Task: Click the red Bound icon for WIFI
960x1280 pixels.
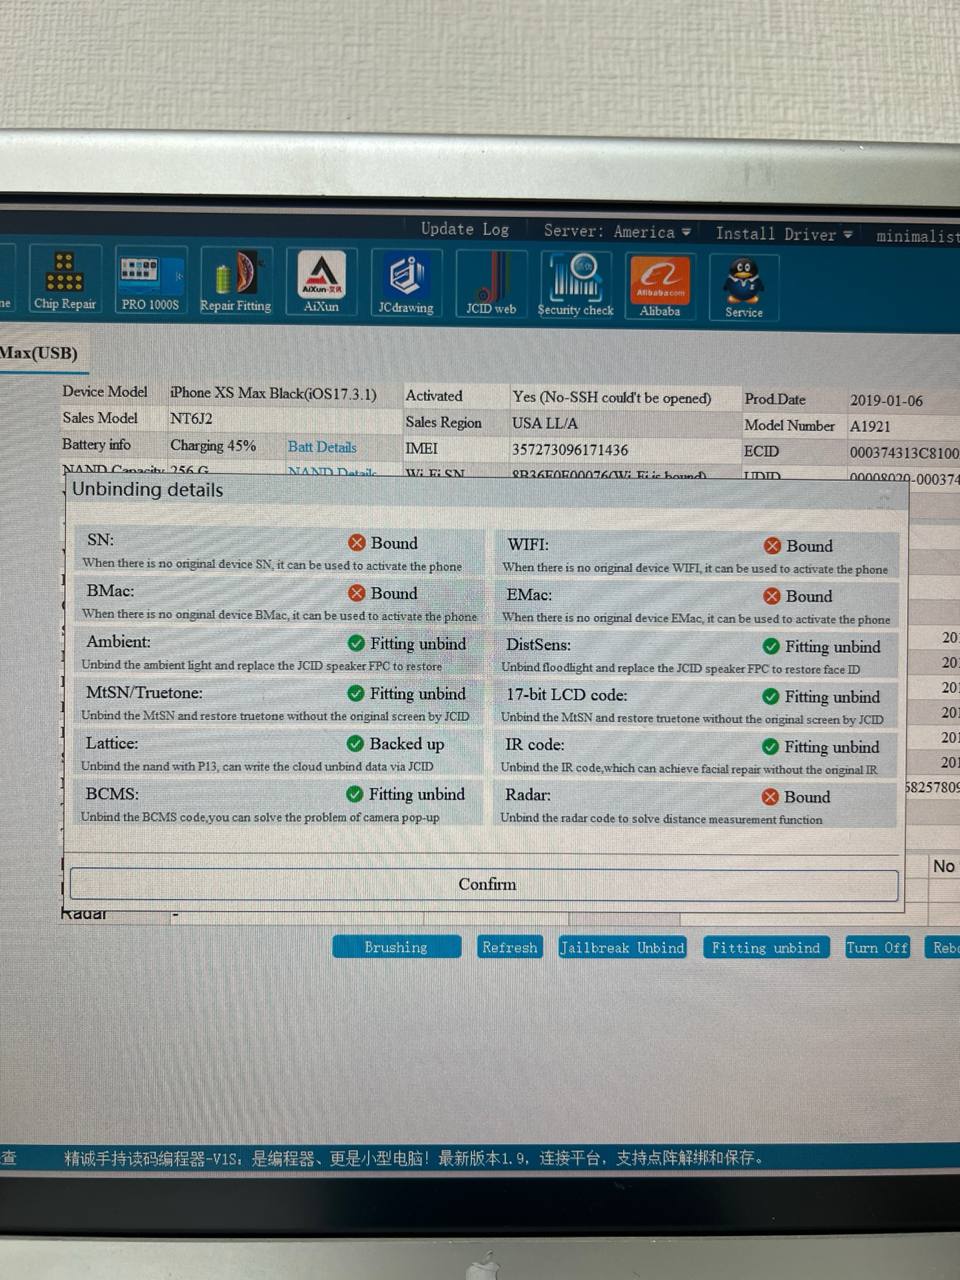Action: click(772, 546)
